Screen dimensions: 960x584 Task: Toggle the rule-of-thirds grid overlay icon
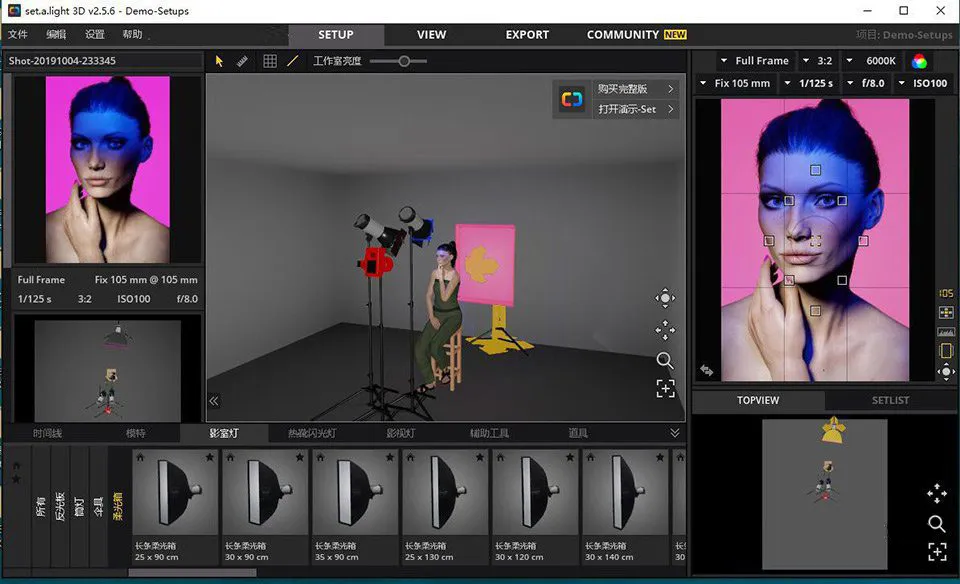[x=946, y=313]
